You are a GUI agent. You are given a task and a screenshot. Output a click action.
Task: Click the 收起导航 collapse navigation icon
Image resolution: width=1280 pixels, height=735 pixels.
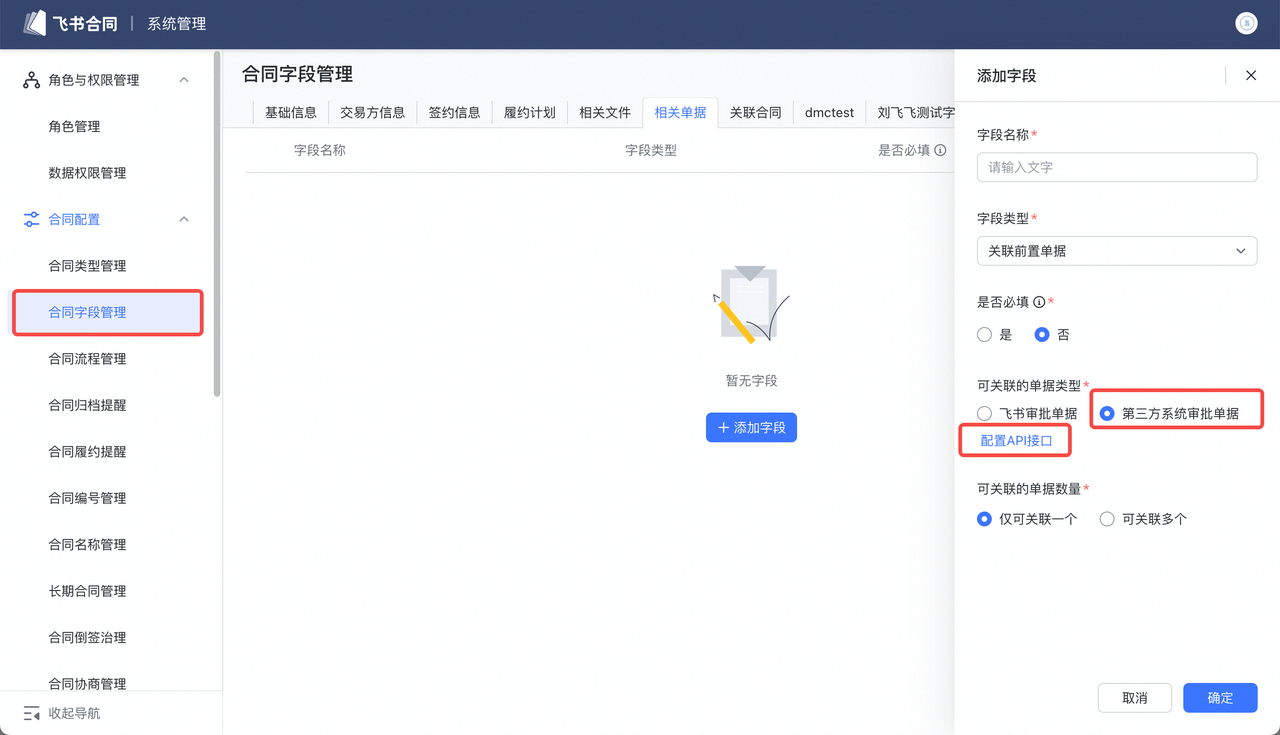(x=31, y=713)
